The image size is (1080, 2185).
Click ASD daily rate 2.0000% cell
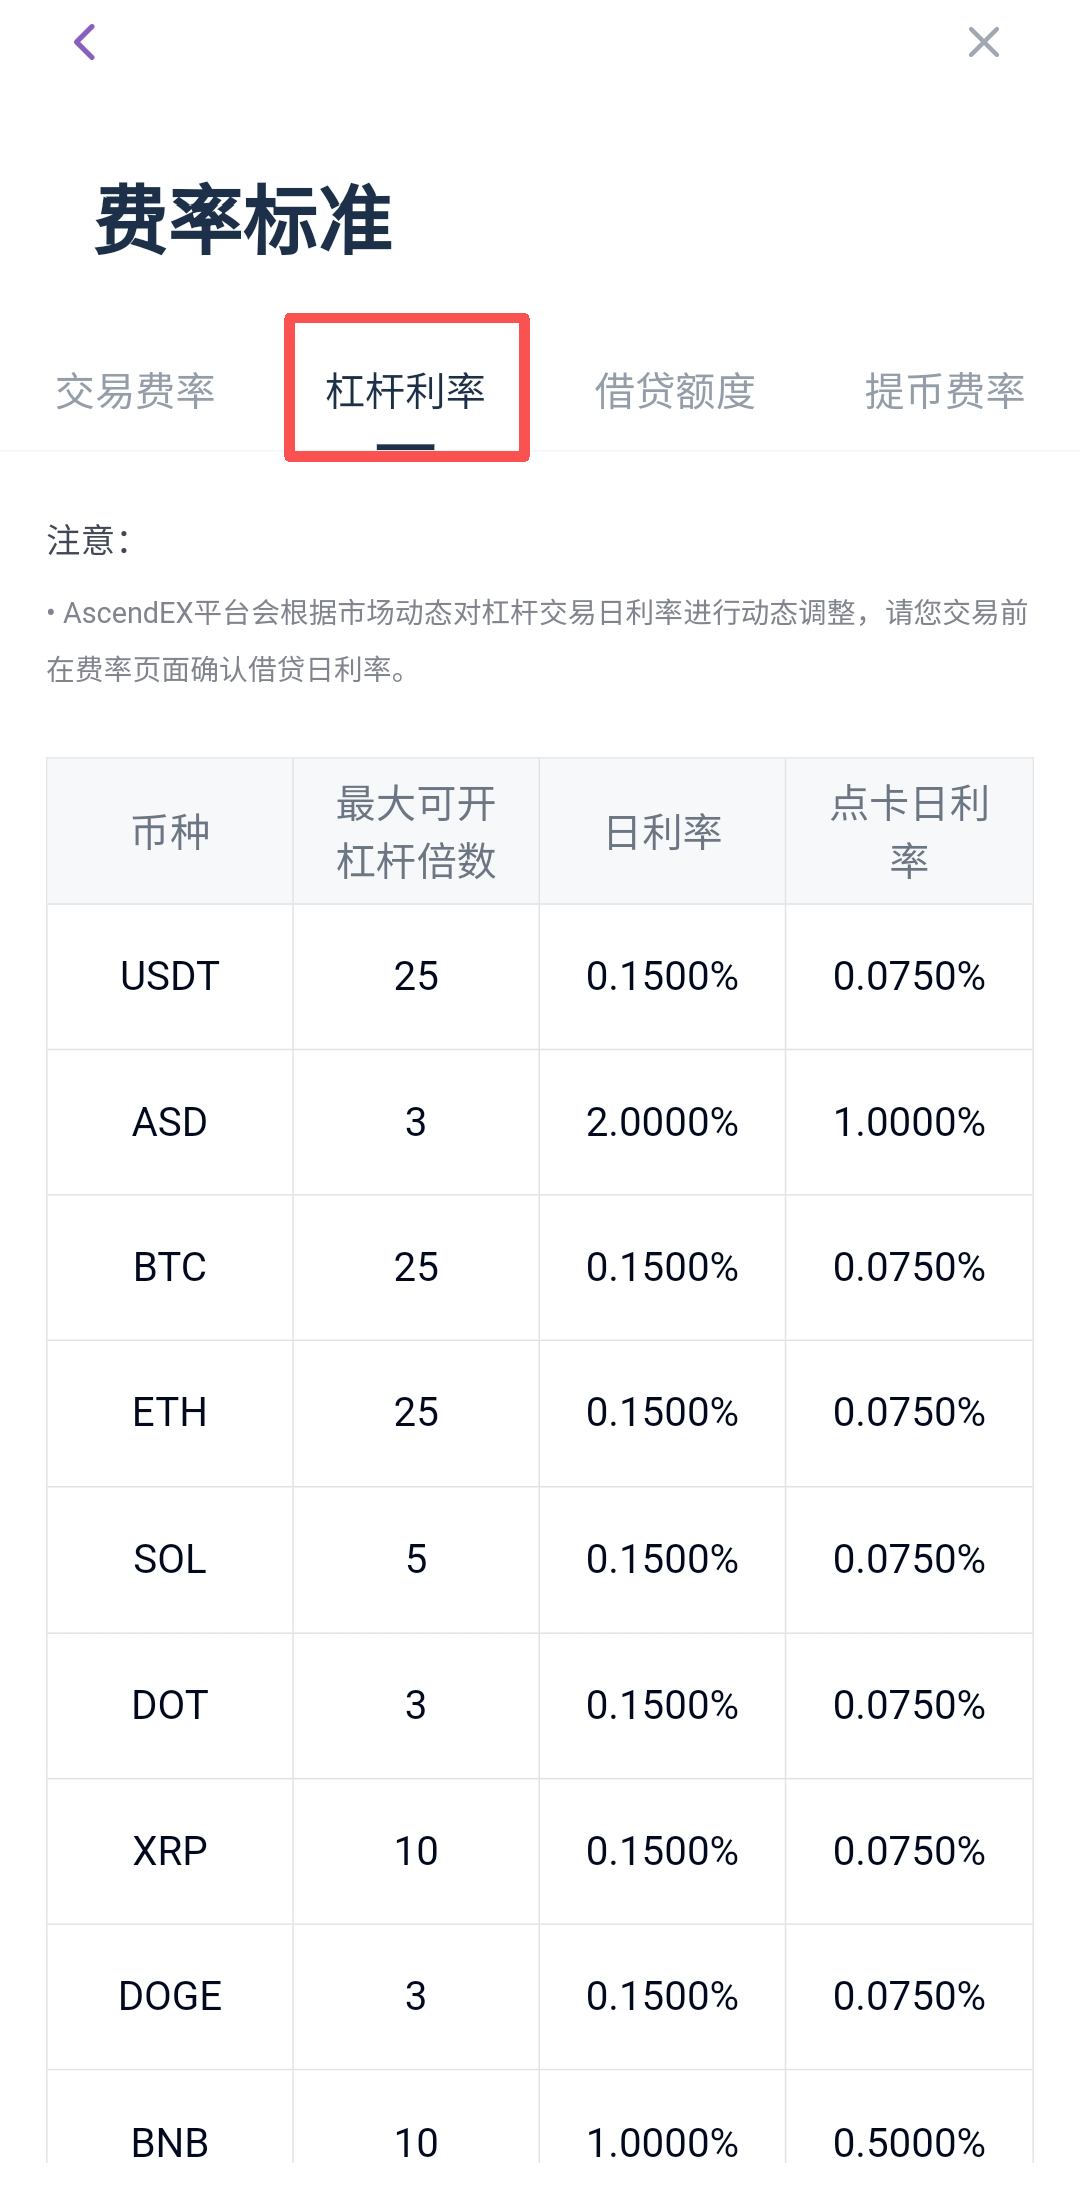(662, 1122)
